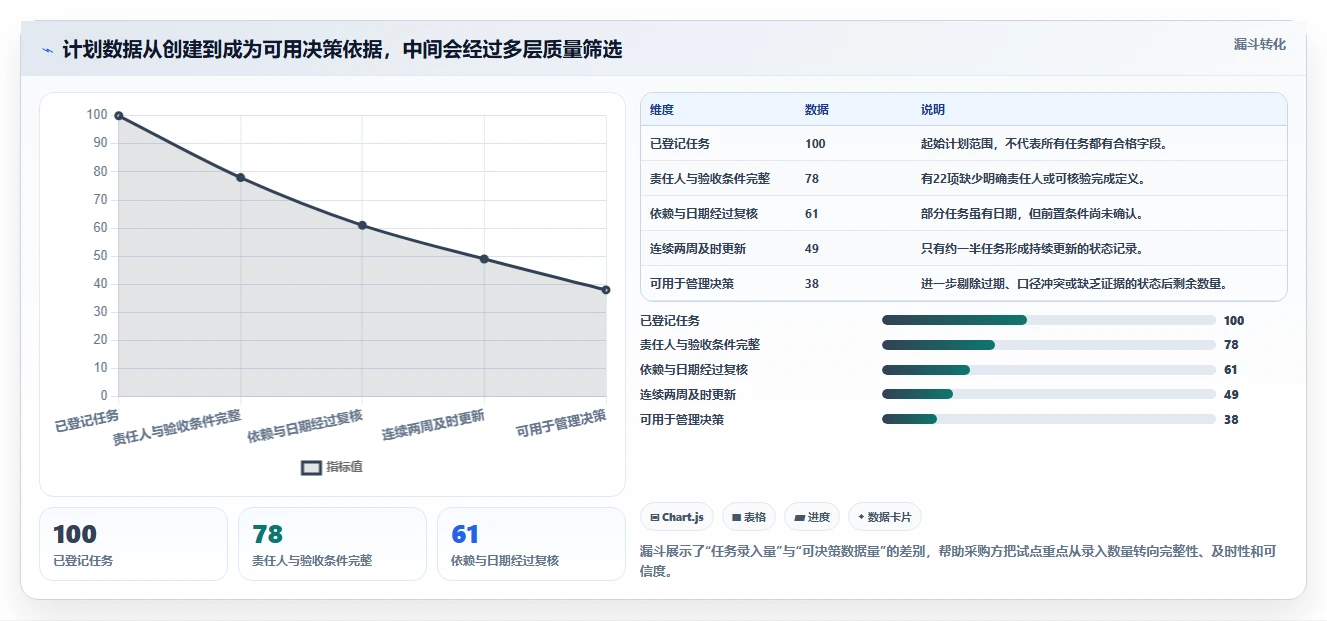Open the 78 责任人与验收条件完整 data card
Image resolution: width=1327 pixels, height=621 pixels.
(332, 544)
